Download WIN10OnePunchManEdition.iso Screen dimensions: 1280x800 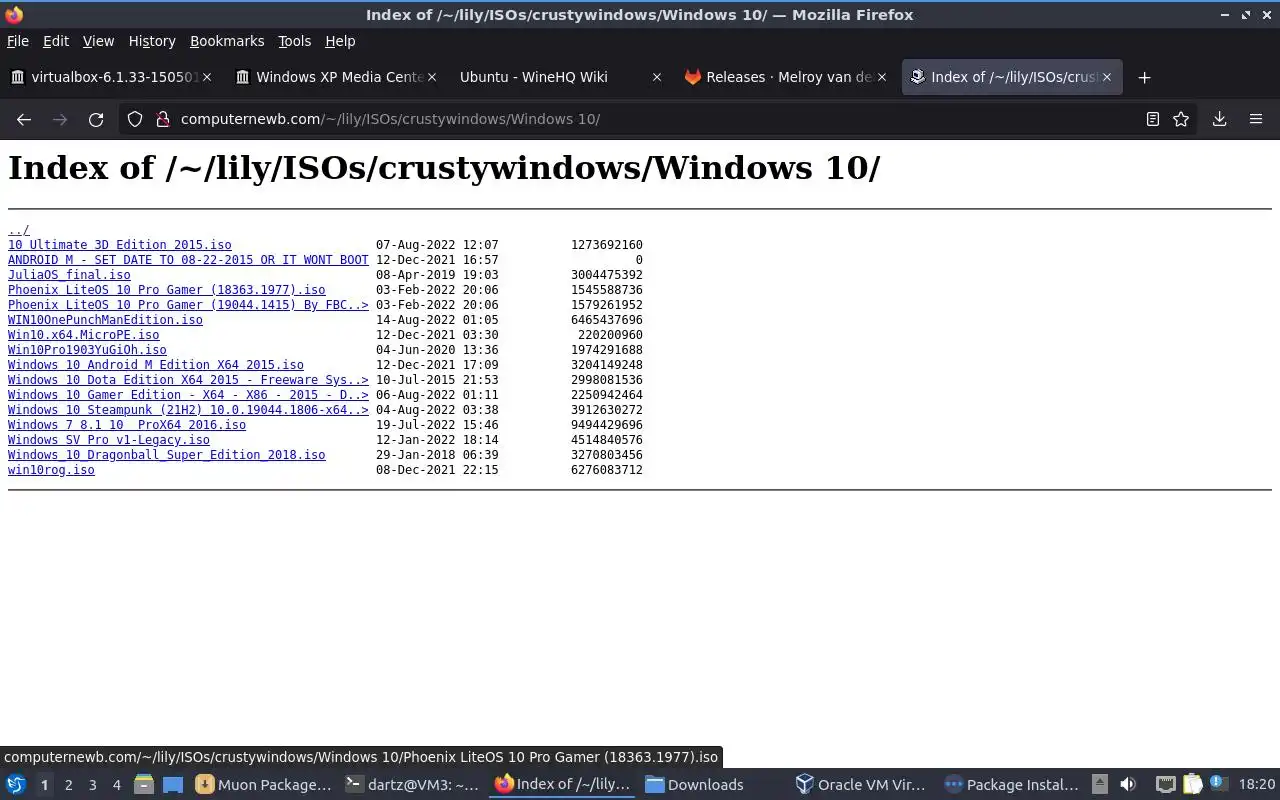pos(105,320)
